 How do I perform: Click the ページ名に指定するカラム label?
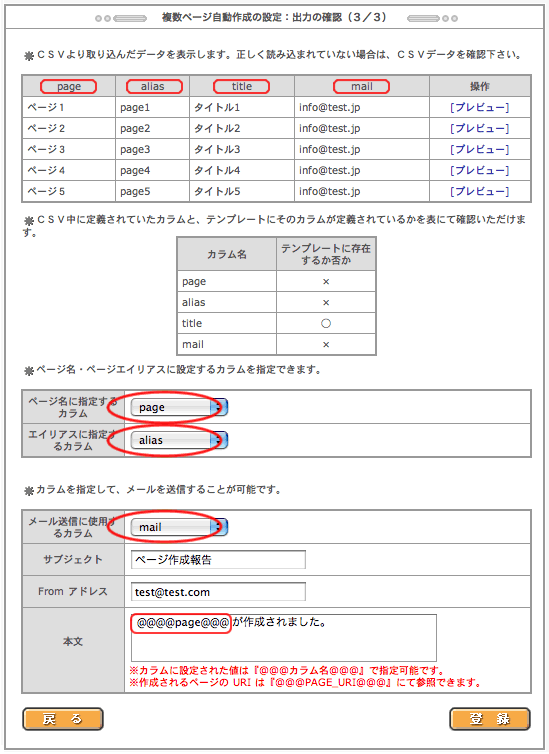click(x=73, y=407)
